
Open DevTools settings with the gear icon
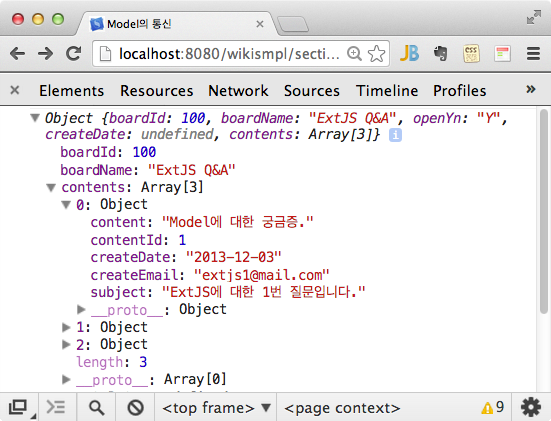coord(531,408)
